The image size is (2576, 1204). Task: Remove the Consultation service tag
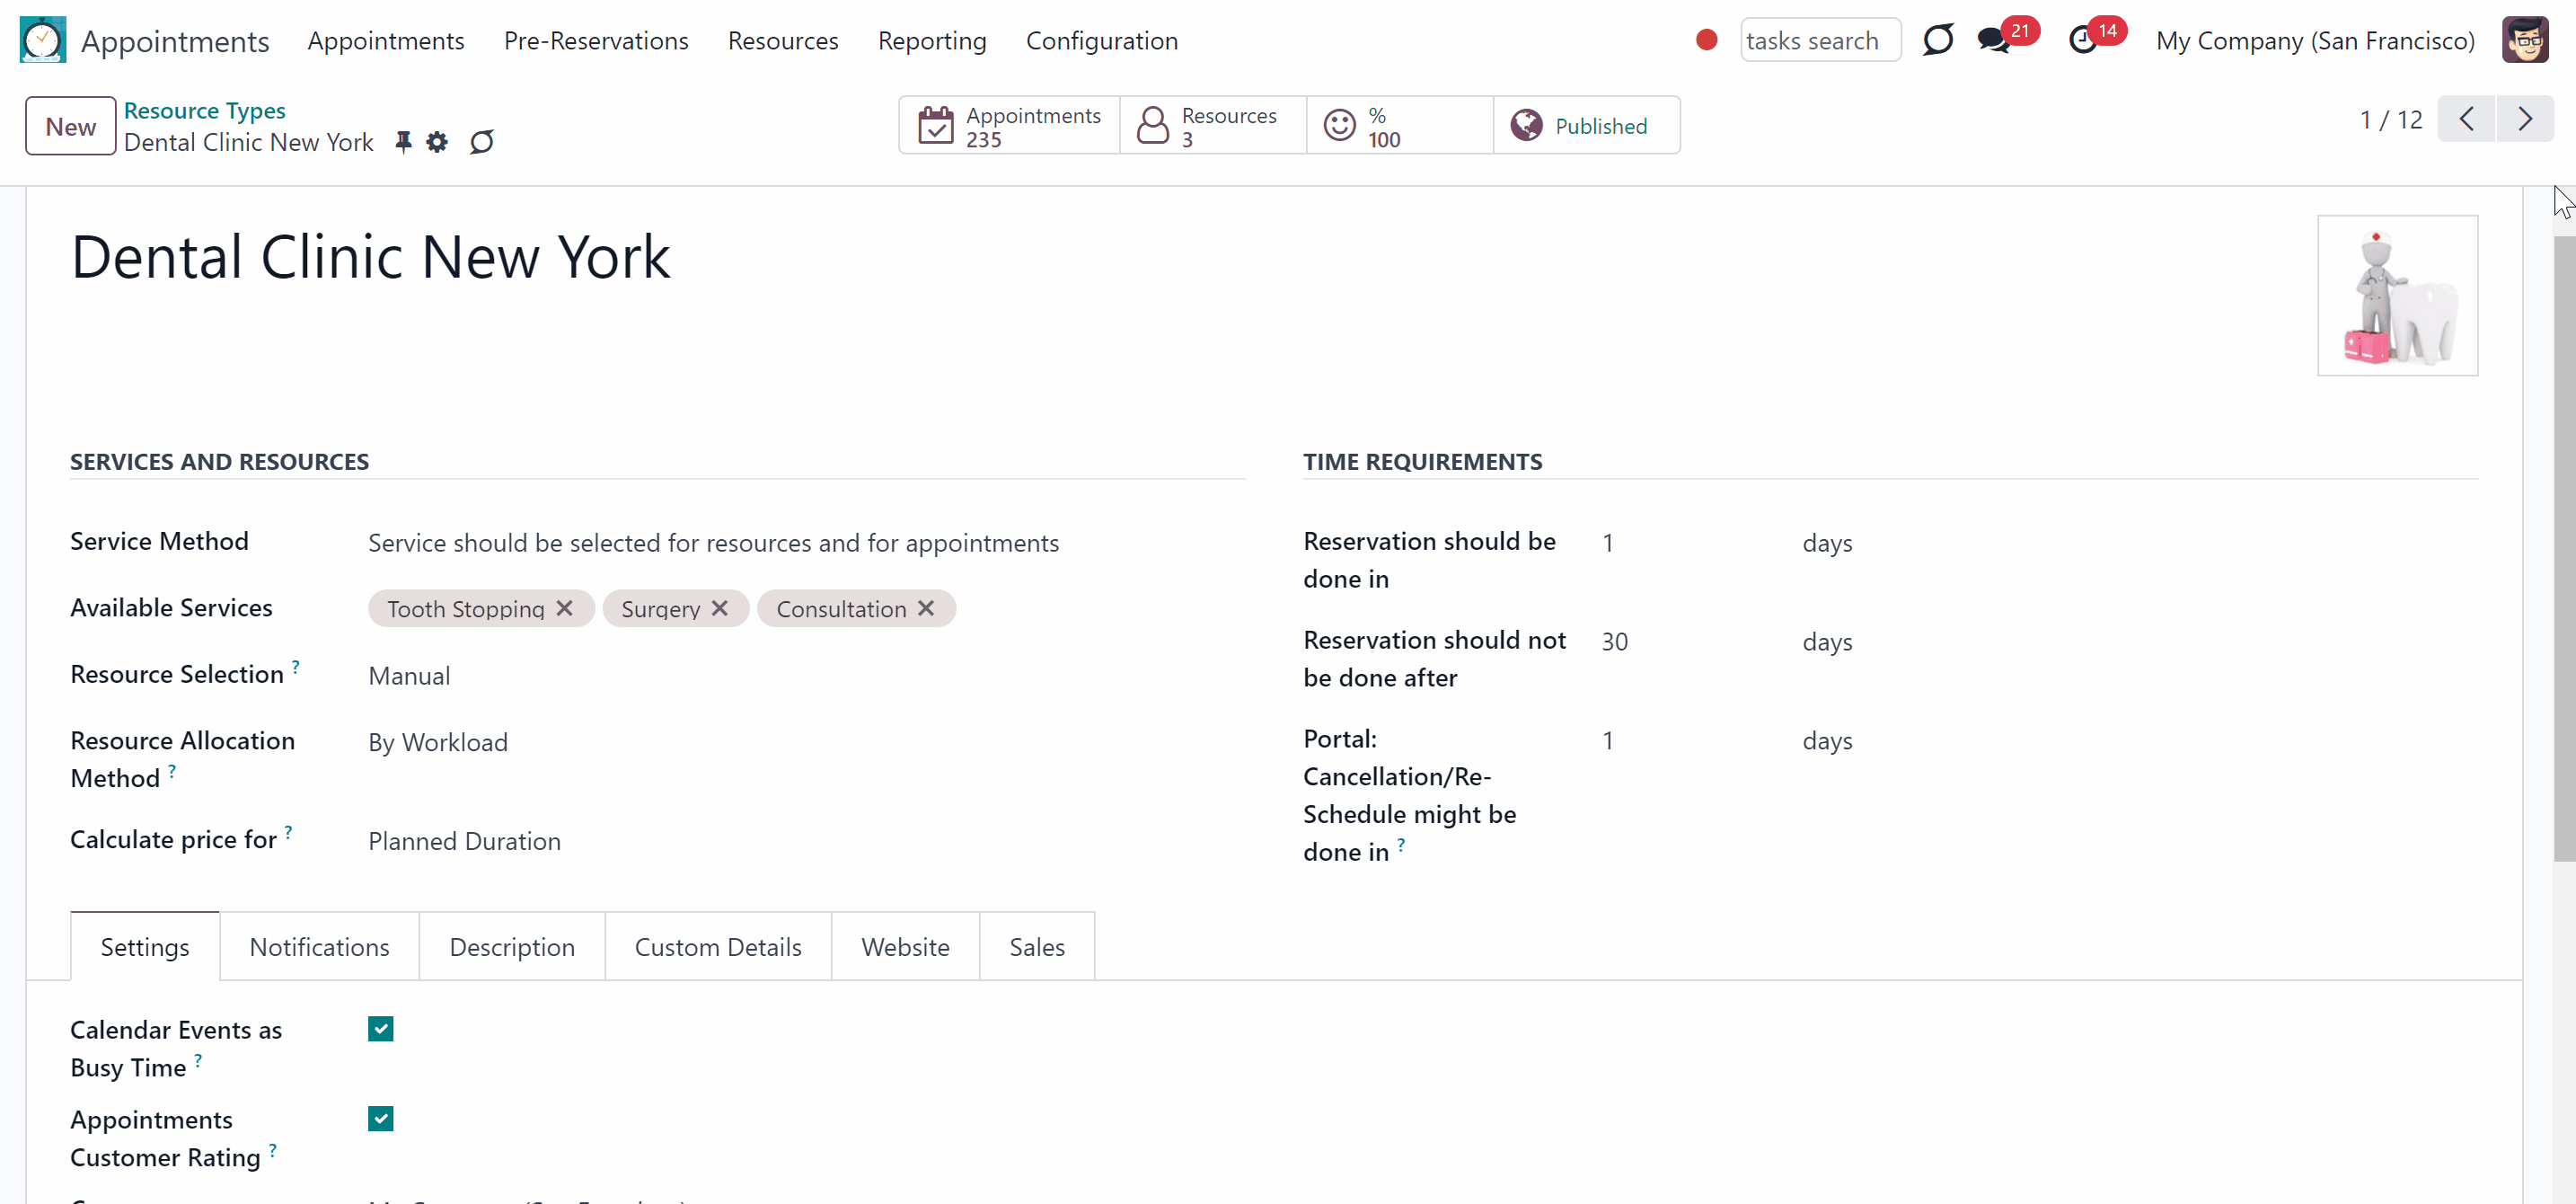point(926,608)
